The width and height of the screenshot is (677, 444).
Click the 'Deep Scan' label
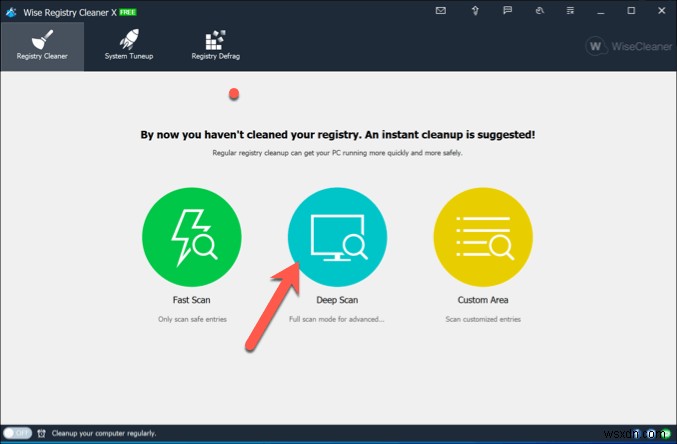(x=337, y=300)
